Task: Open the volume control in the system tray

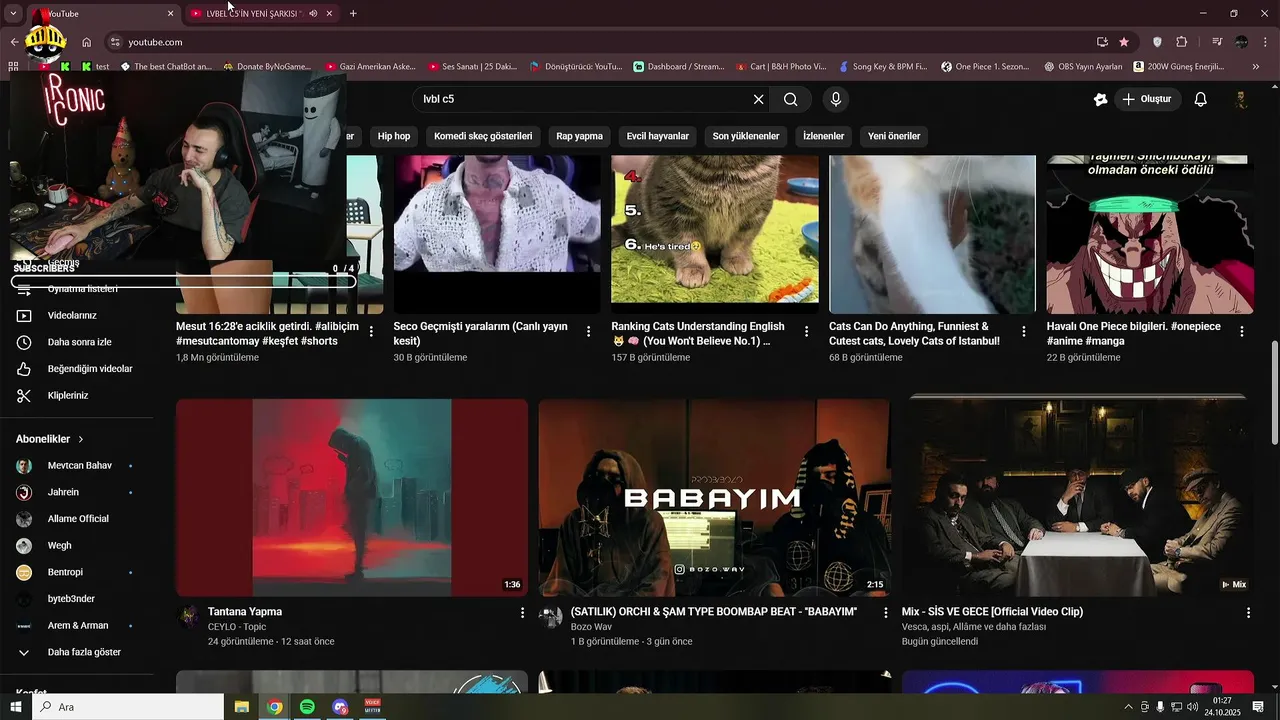Action: [1192, 707]
